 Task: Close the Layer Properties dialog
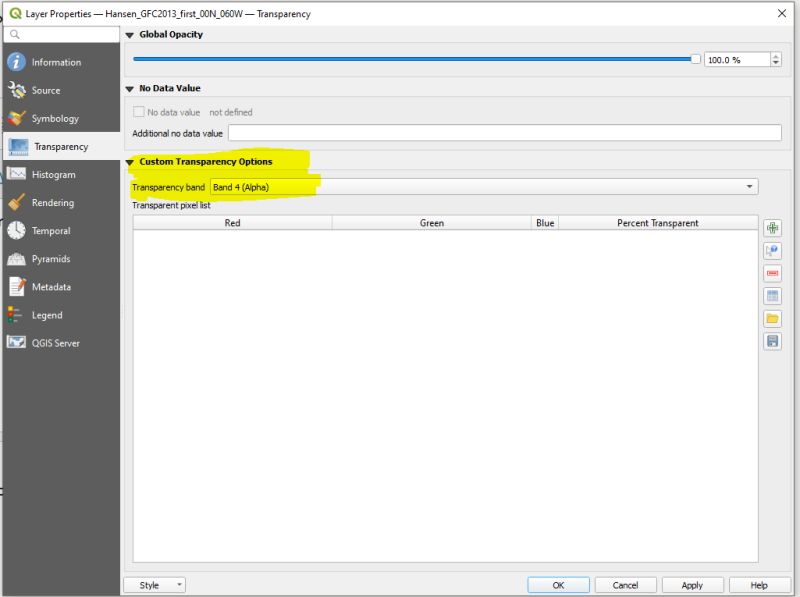pyautogui.click(x=782, y=13)
